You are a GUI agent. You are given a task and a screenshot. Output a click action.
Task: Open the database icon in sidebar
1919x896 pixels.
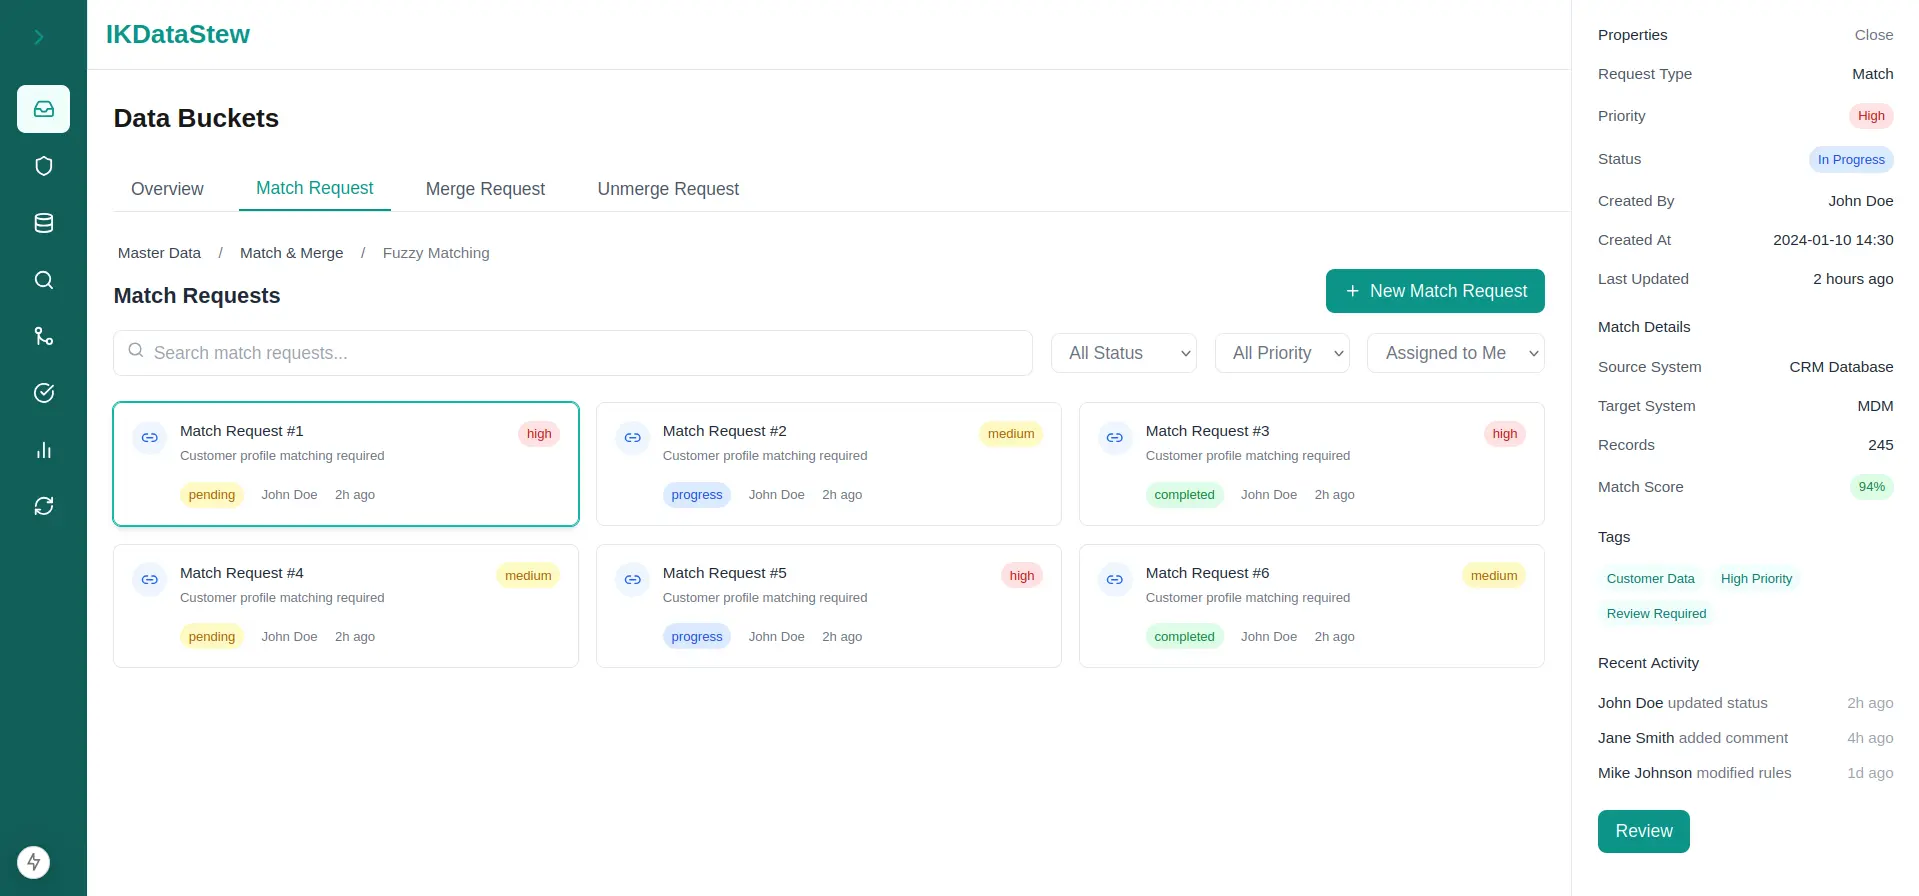pyautogui.click(x=43, y=223)
